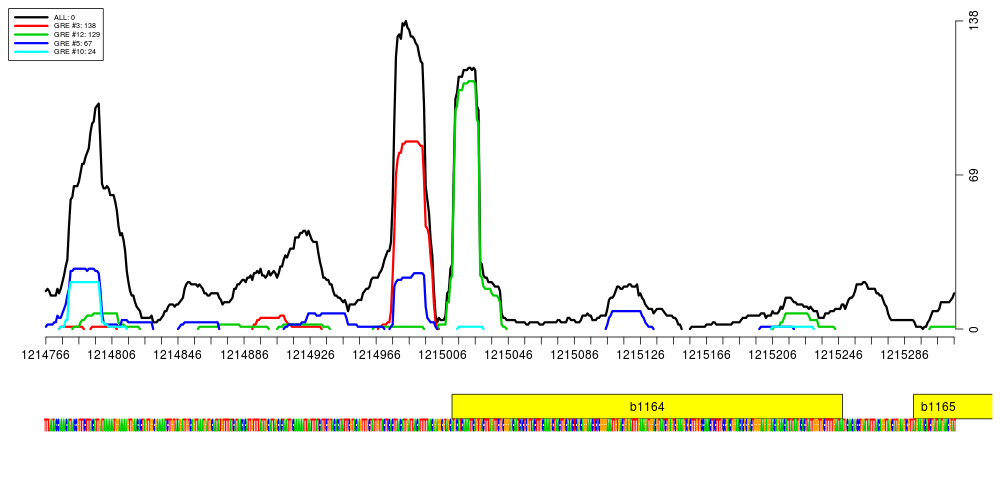The image size is (1000, 500).
Task: Click the multicolored sequence bar below b1164
Action: [x=646, y=425]
